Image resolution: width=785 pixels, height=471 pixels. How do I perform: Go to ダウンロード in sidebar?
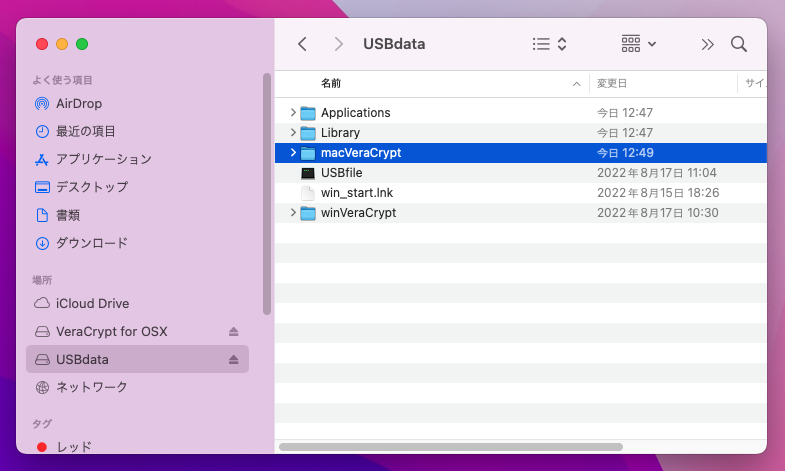(91, 243)
